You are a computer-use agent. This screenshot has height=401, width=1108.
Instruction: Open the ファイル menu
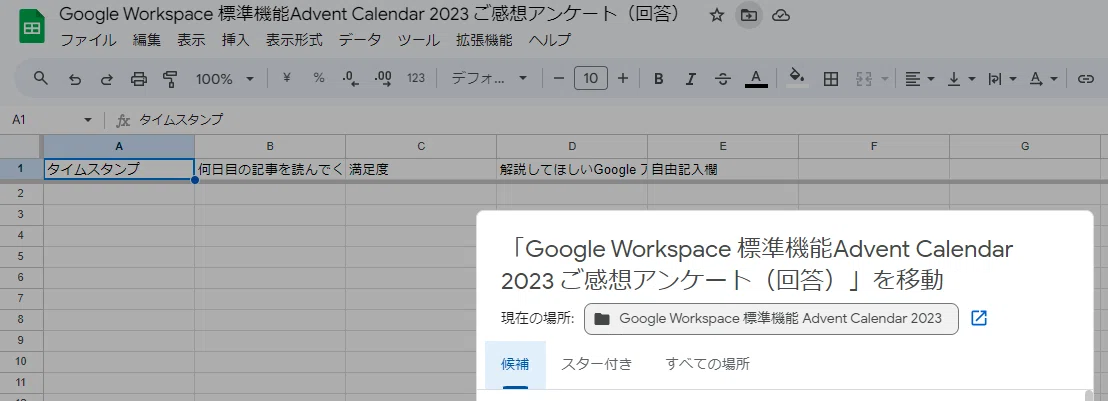point(88,40)
